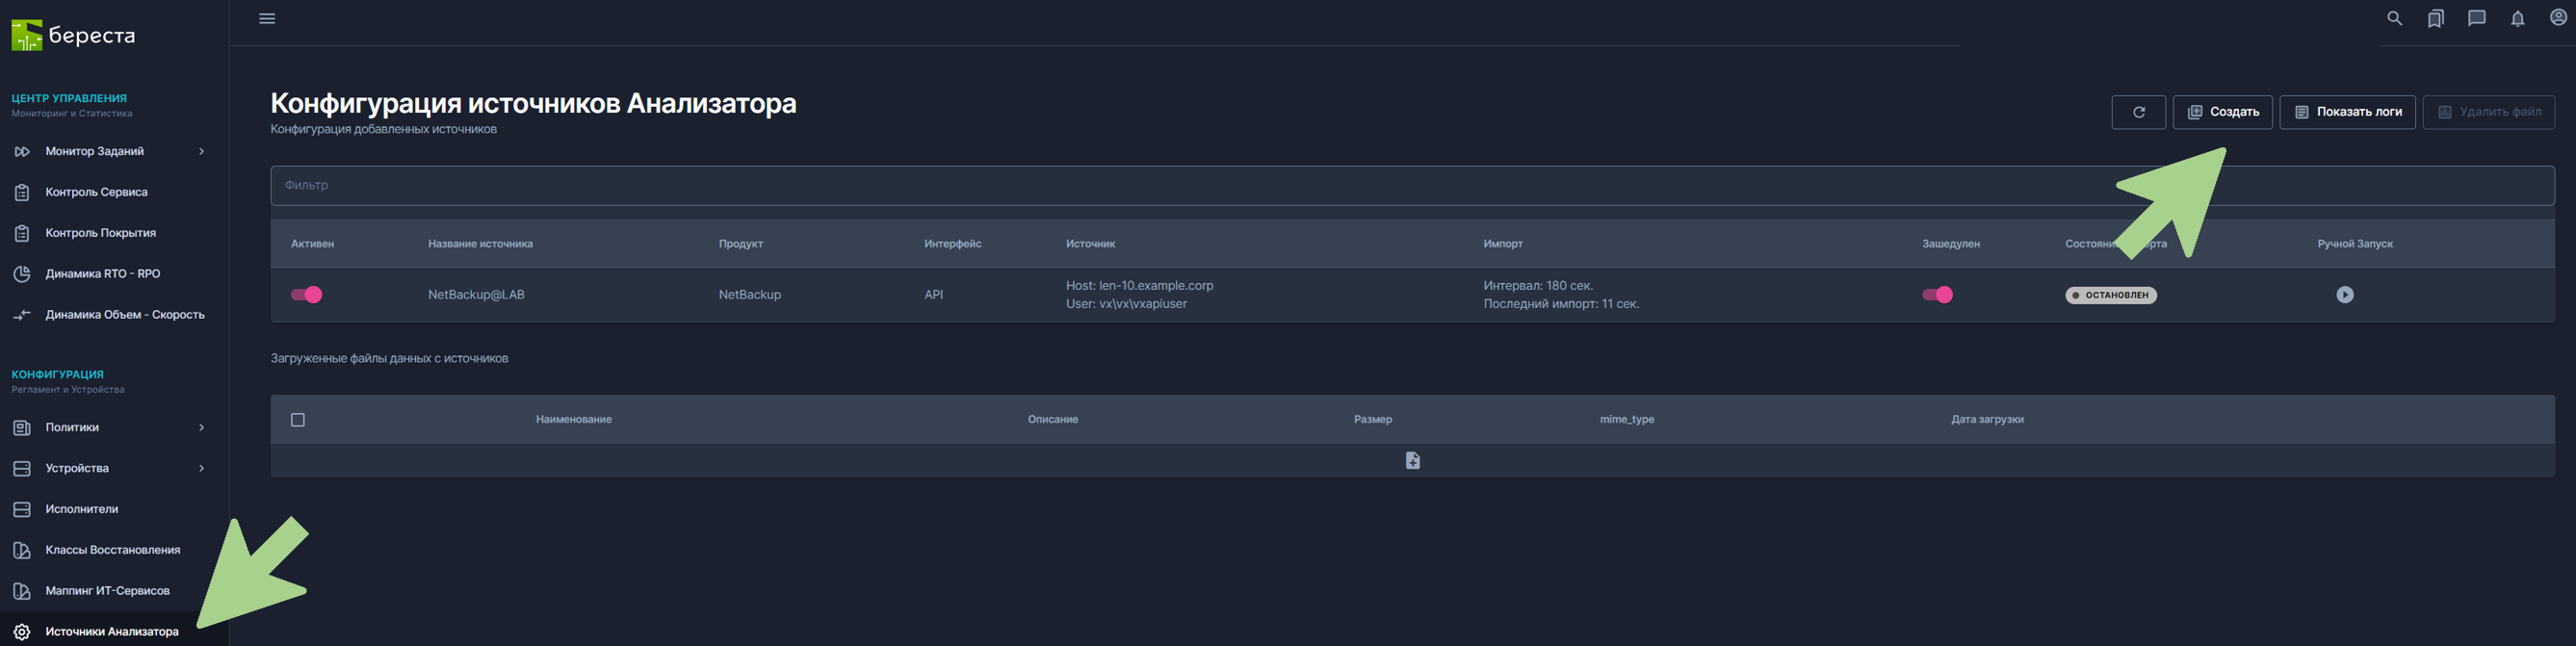Click the add file icon in table

pos(1412,460)
